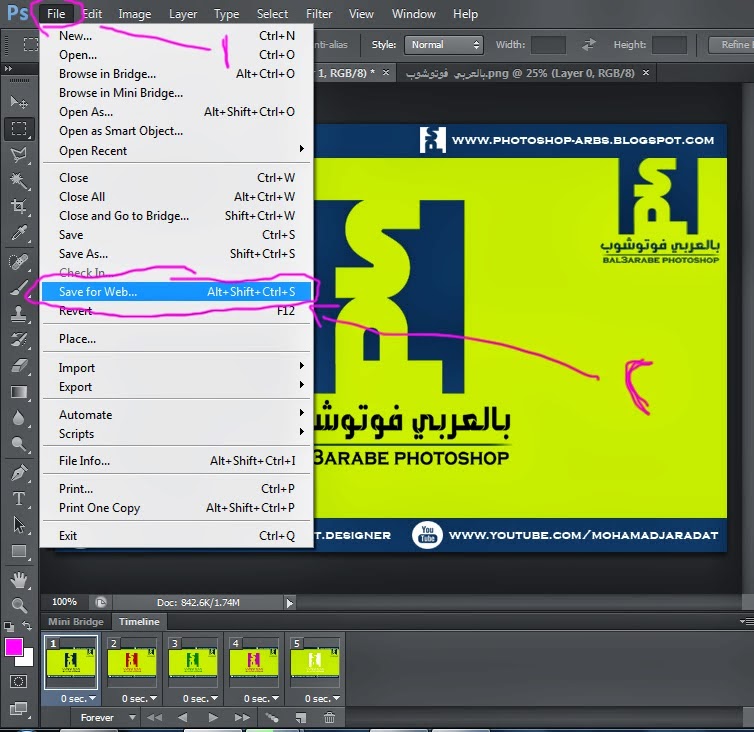
Task: Open the Forever looping options dropdown
Action: coord(108,718)
